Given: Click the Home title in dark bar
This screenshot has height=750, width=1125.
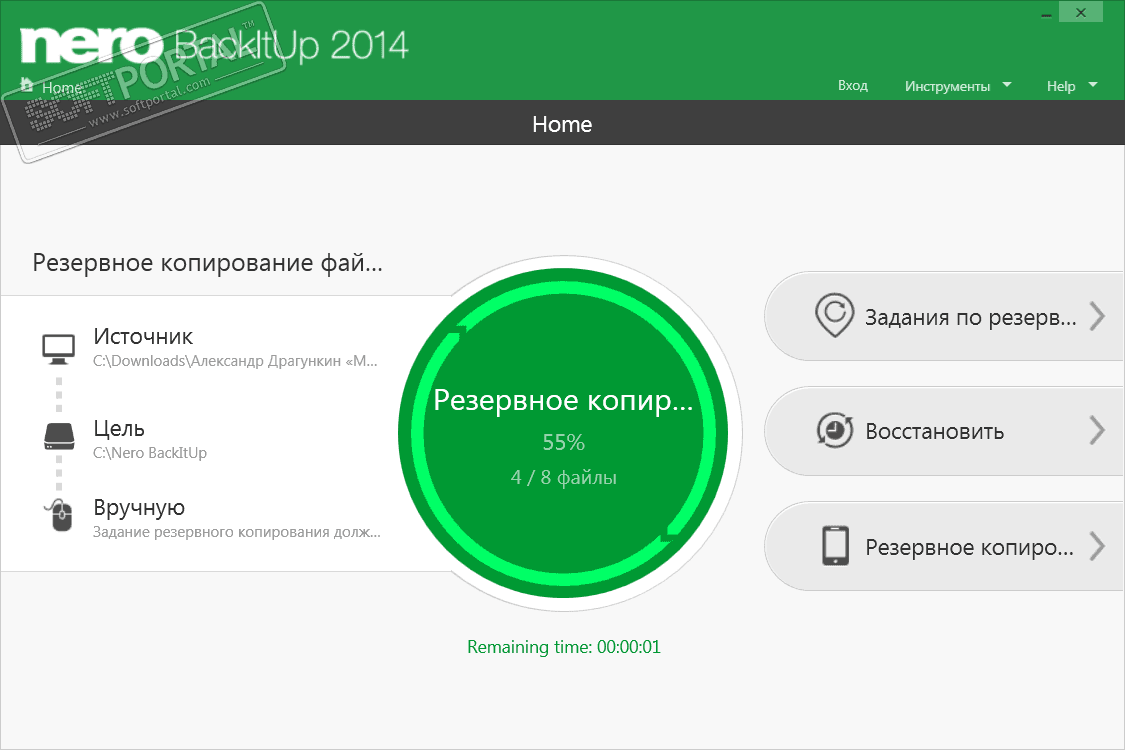Looking at the screenshot, I should click(x=562, y=124).
